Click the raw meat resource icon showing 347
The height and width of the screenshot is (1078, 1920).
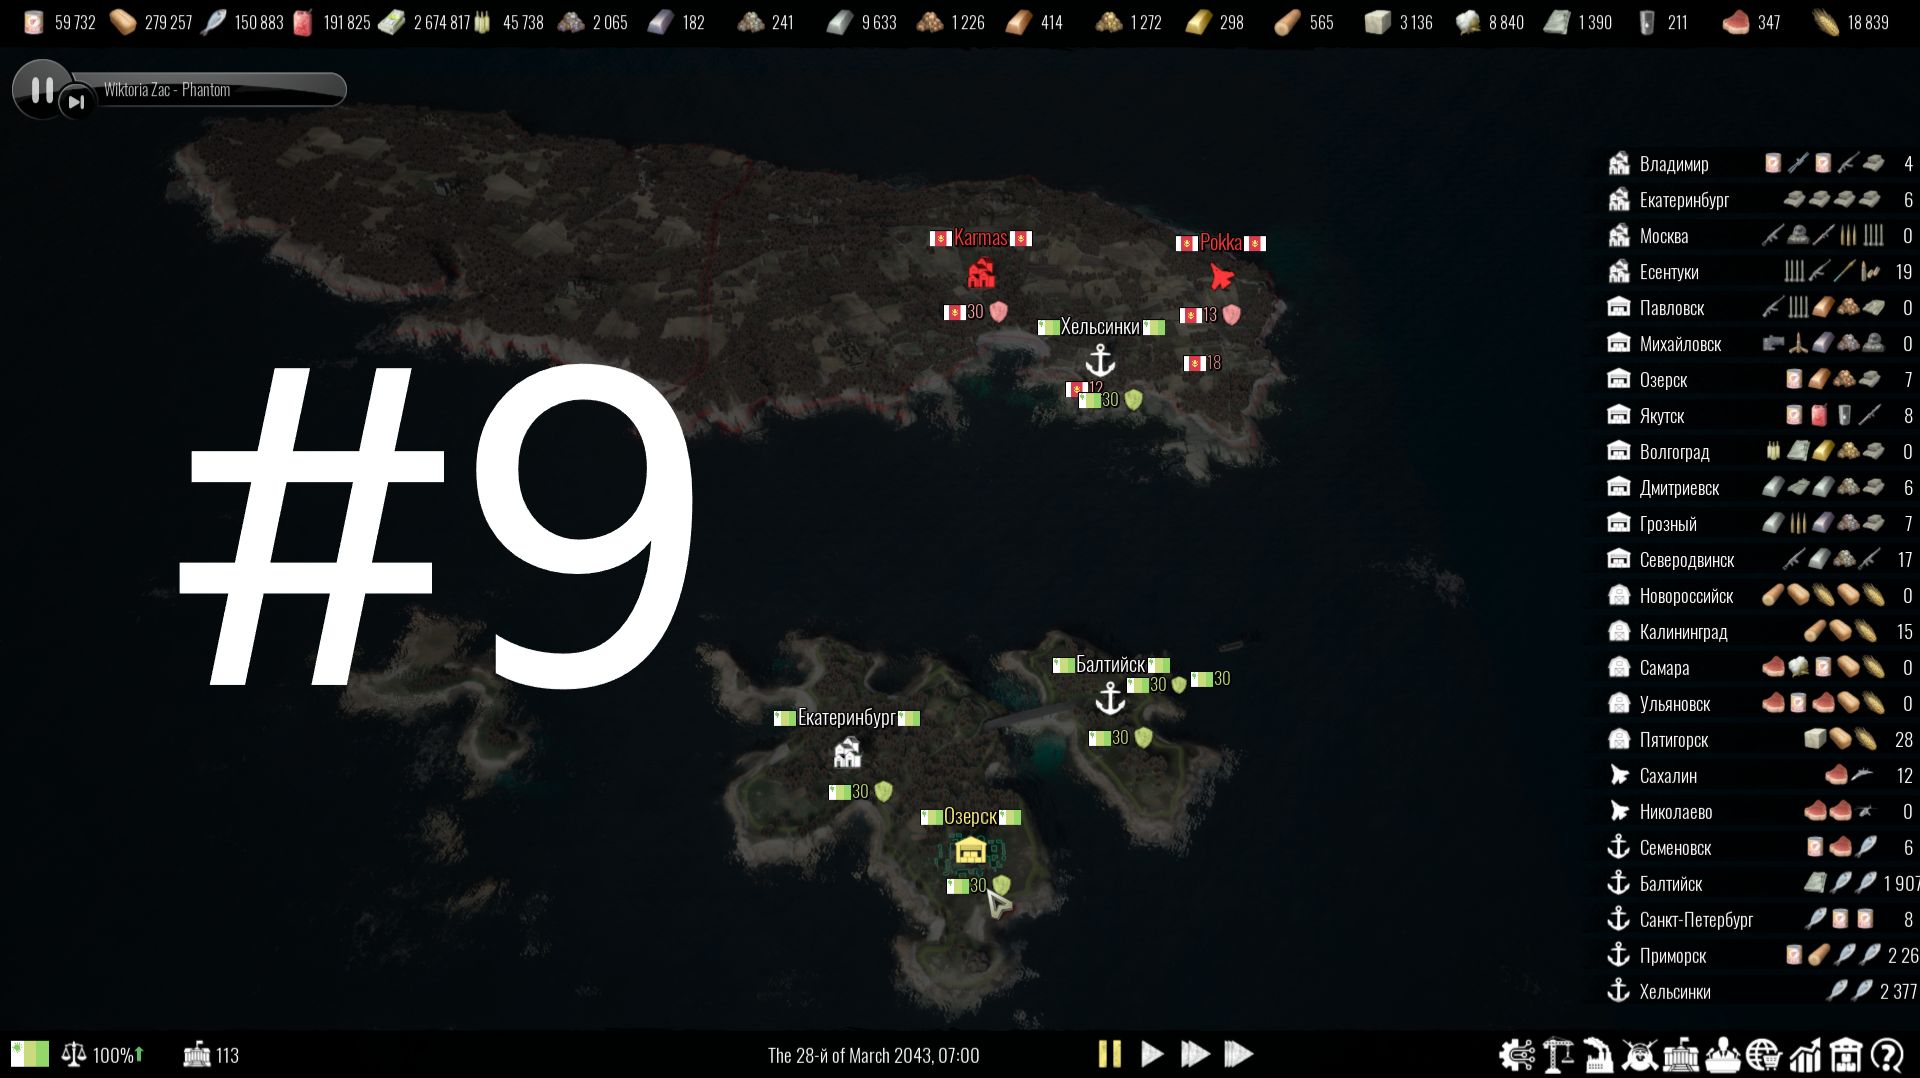tap(1736, 22)
